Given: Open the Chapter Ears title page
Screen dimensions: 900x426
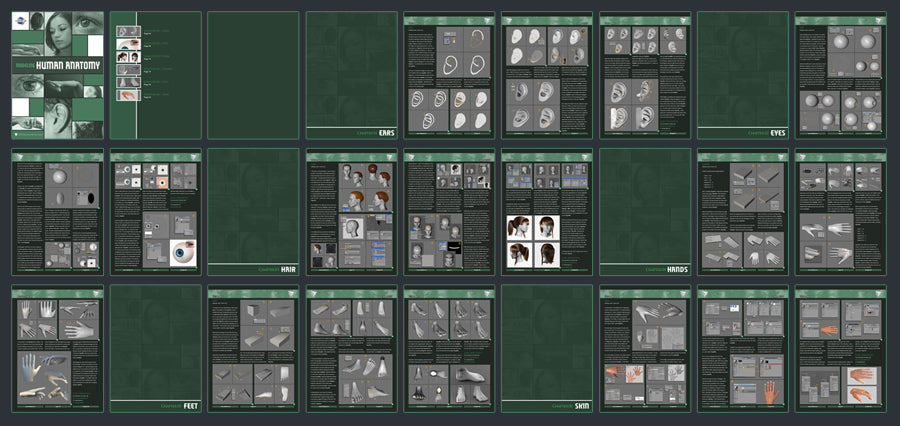Looking at the screenshot, I should 351,75.
